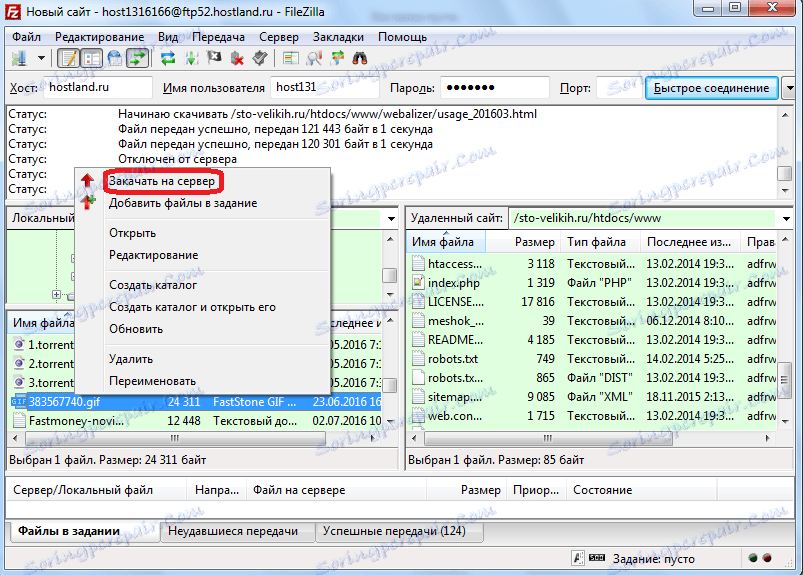Sort remote list by Имя файла column

tap(446, 242)
